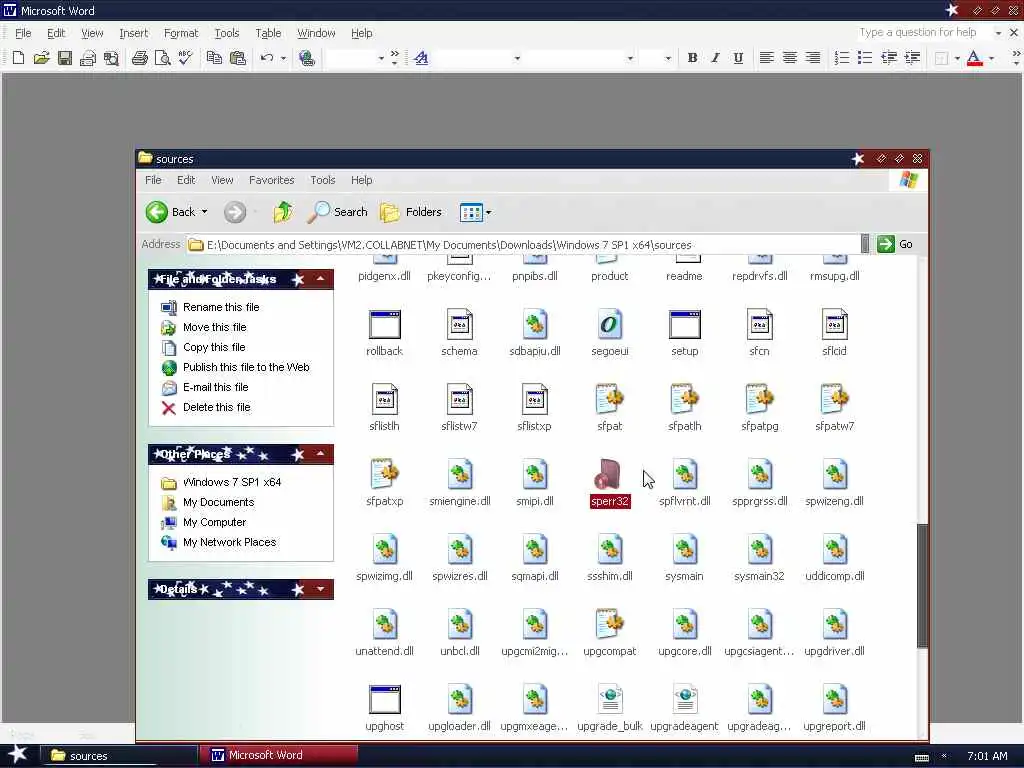Run Spelling and Grammar check icon
Viewport: 1024px width, 768px height.
185,58
